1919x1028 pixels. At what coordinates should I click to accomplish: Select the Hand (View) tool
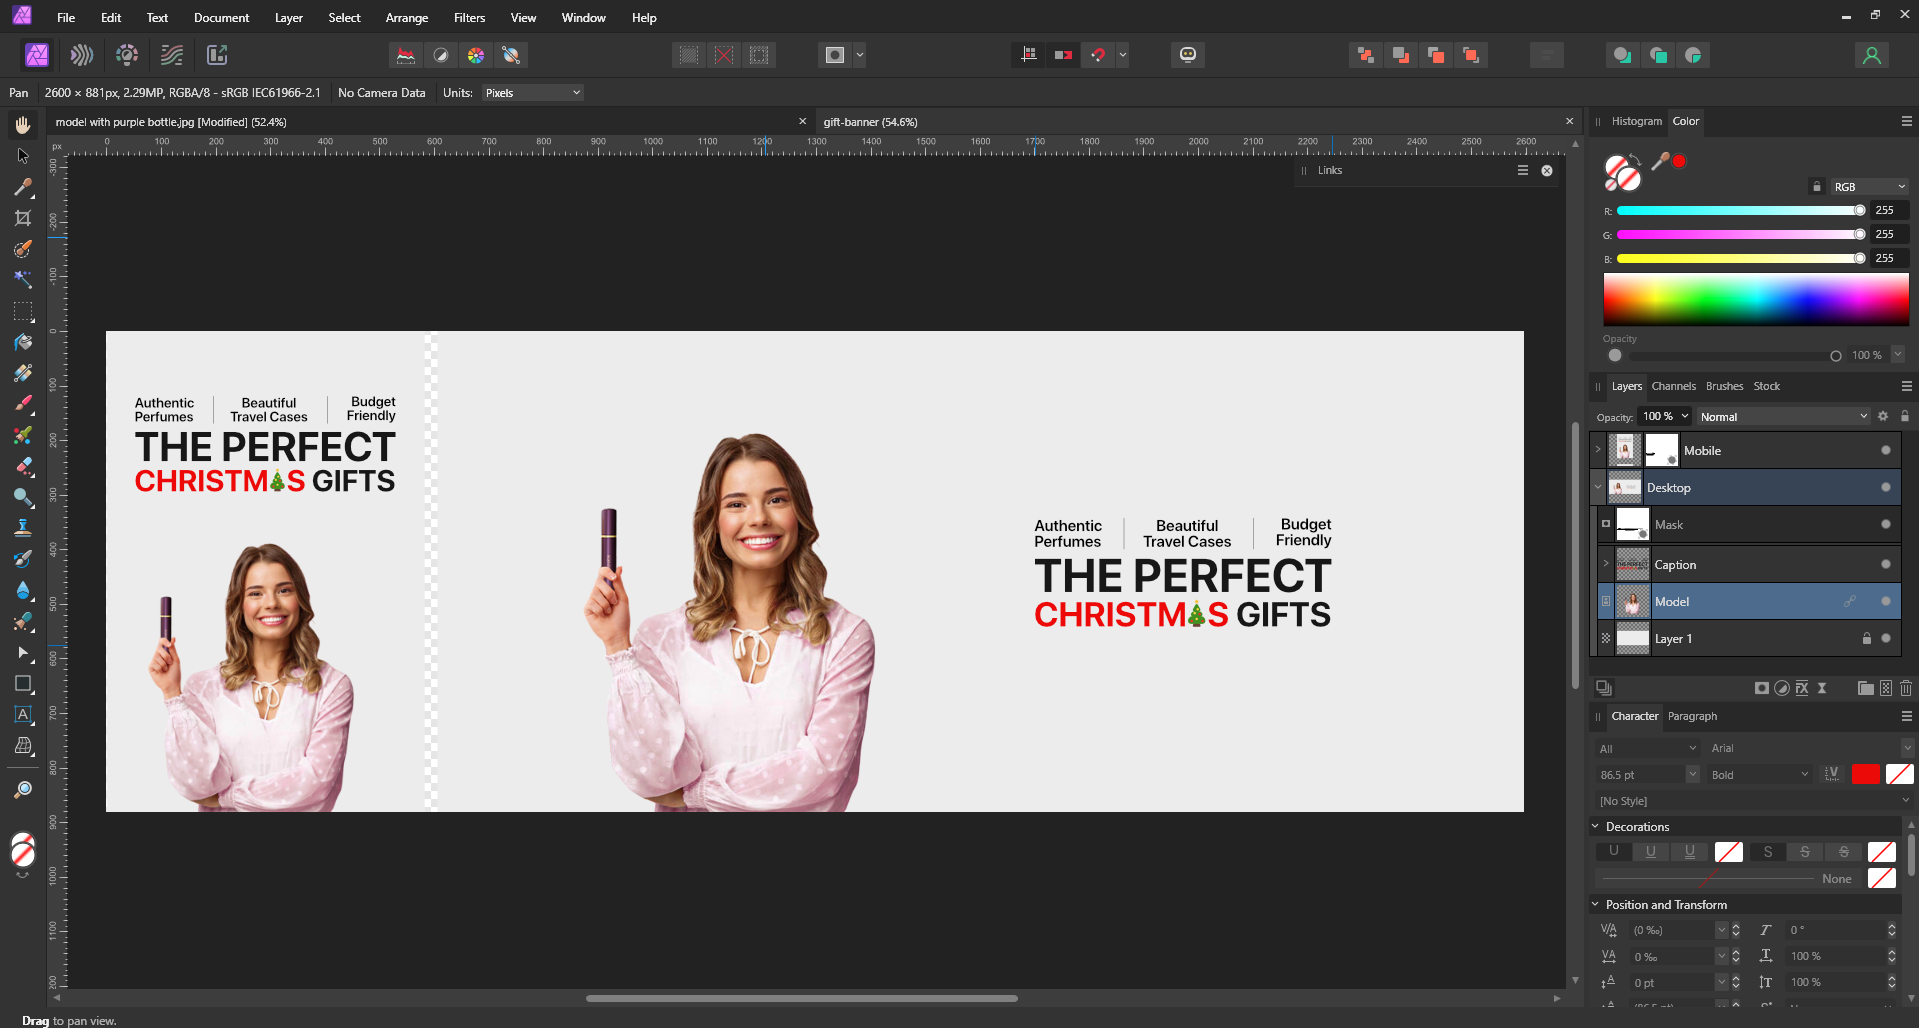click(23, 125)
